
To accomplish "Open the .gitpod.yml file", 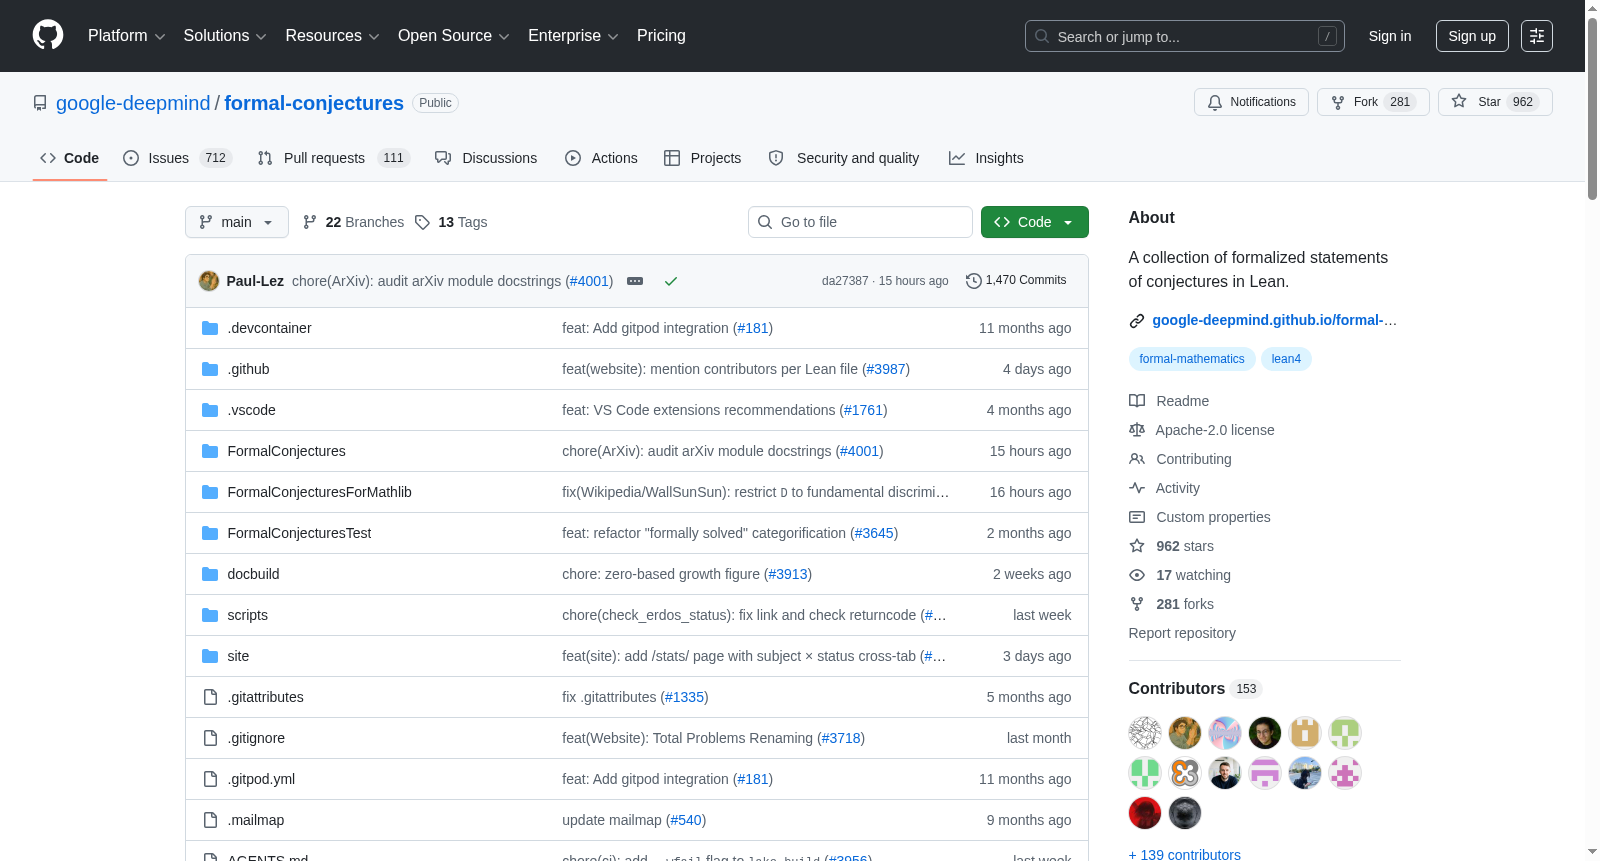I will [261, 779].
